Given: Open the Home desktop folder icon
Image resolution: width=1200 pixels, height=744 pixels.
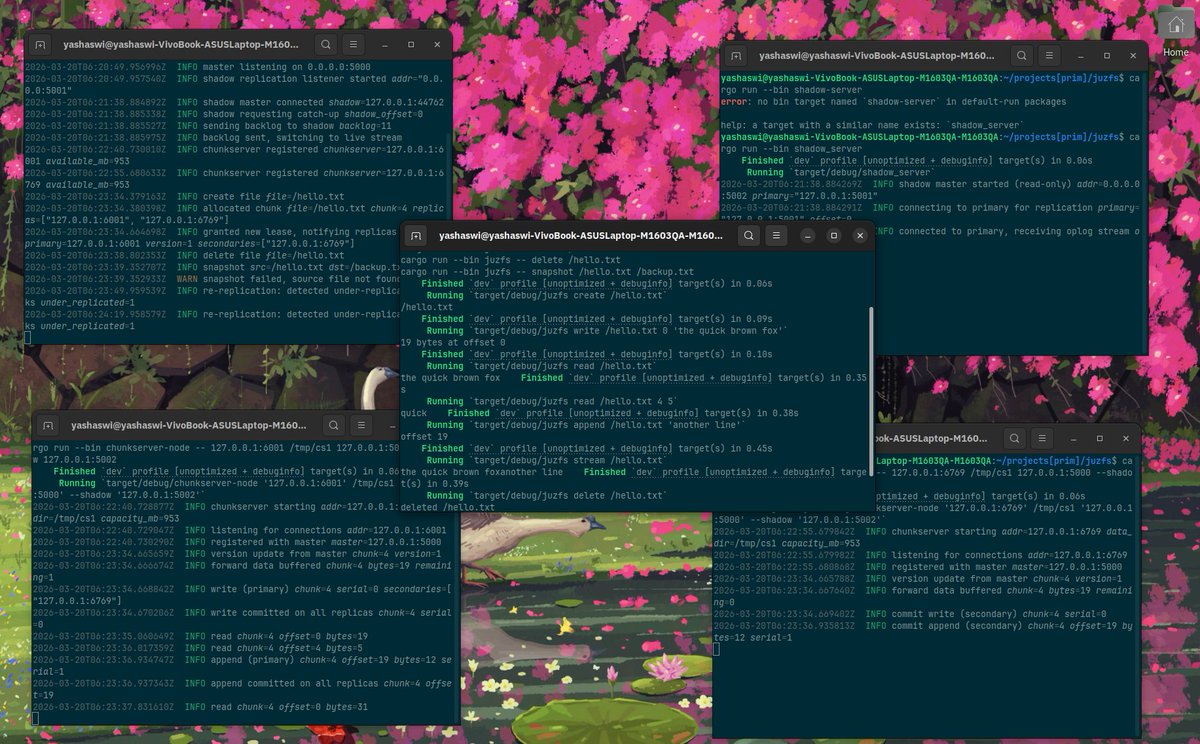Looking at the screenshot, I should click(1176, 34).
